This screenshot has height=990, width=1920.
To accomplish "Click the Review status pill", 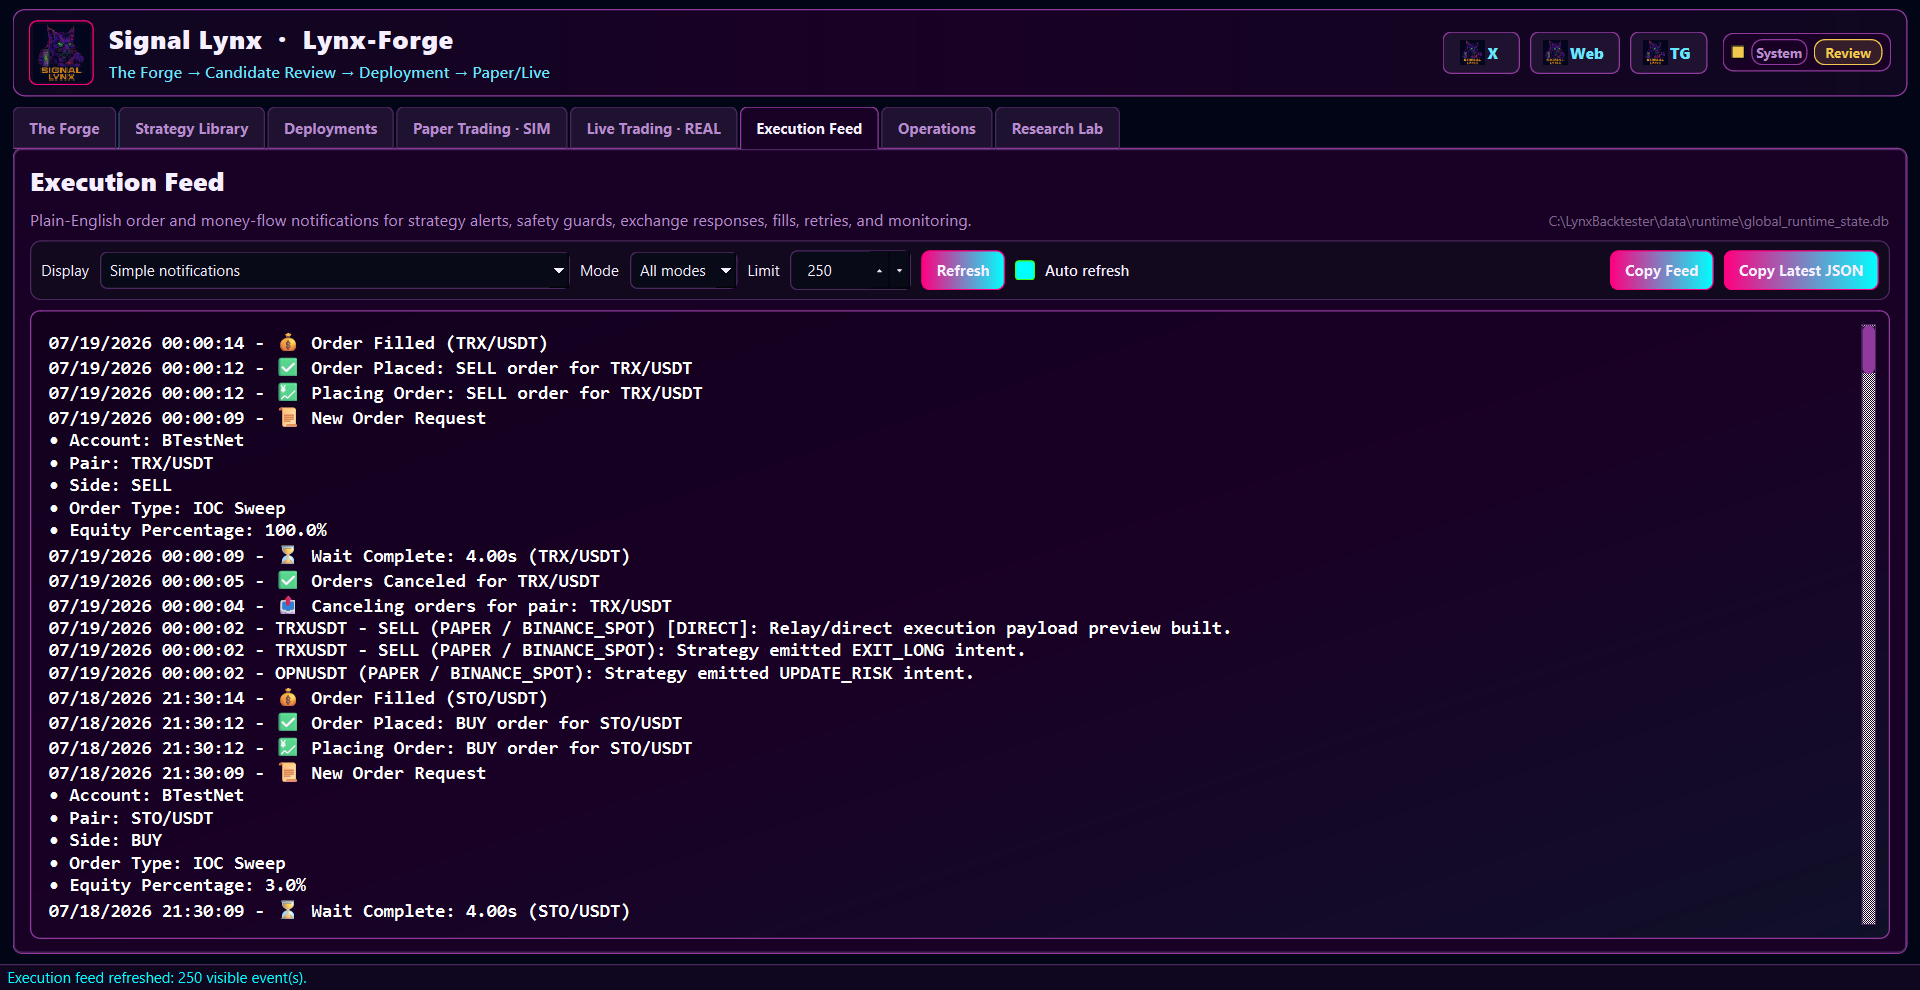I will (1847, 53).
